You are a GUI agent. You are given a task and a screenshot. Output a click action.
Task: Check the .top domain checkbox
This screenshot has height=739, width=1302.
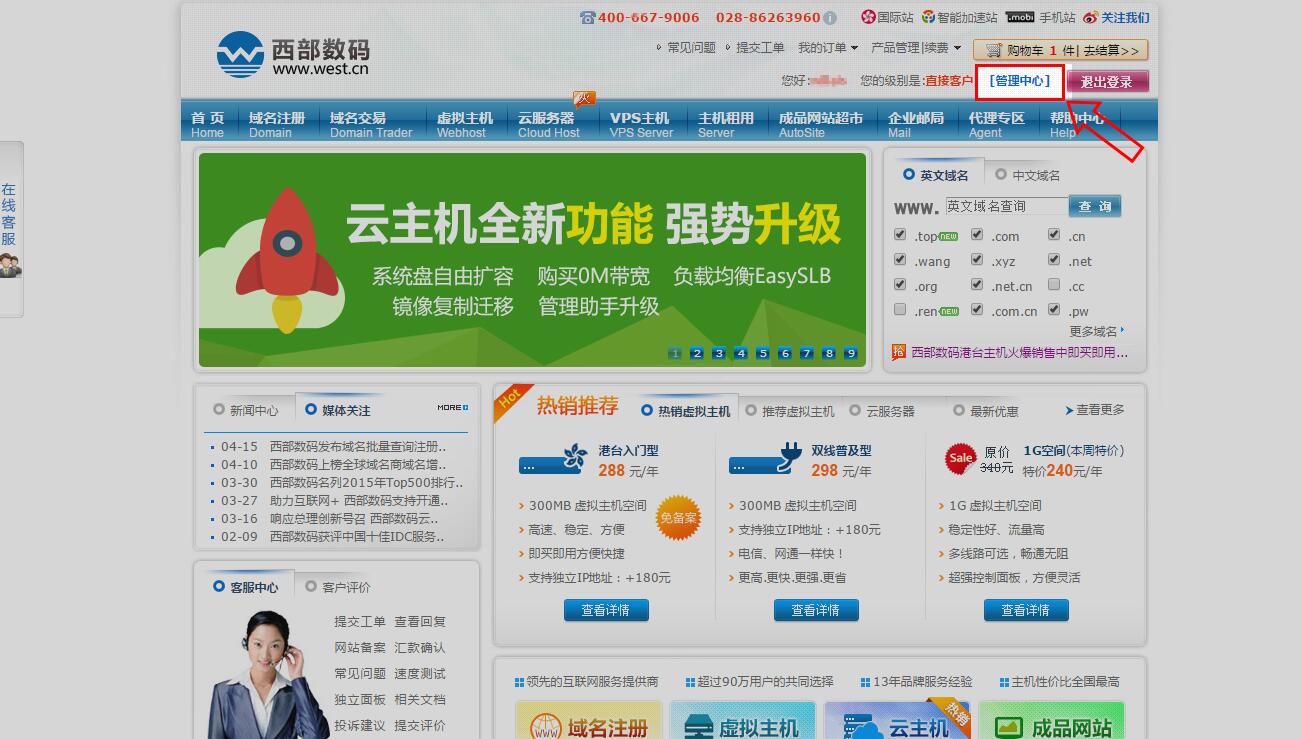coord(900,235)
